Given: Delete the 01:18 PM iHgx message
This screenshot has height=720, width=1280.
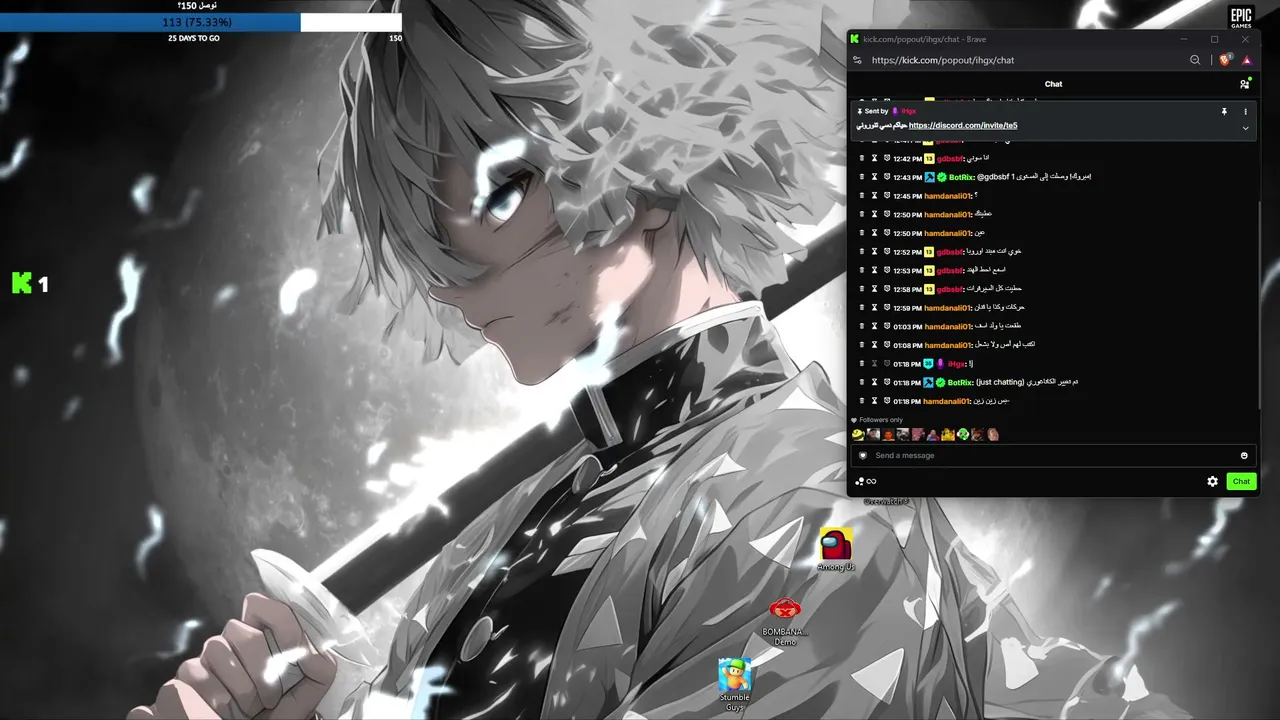Looking at the screenshot, I should click(862, 364).
